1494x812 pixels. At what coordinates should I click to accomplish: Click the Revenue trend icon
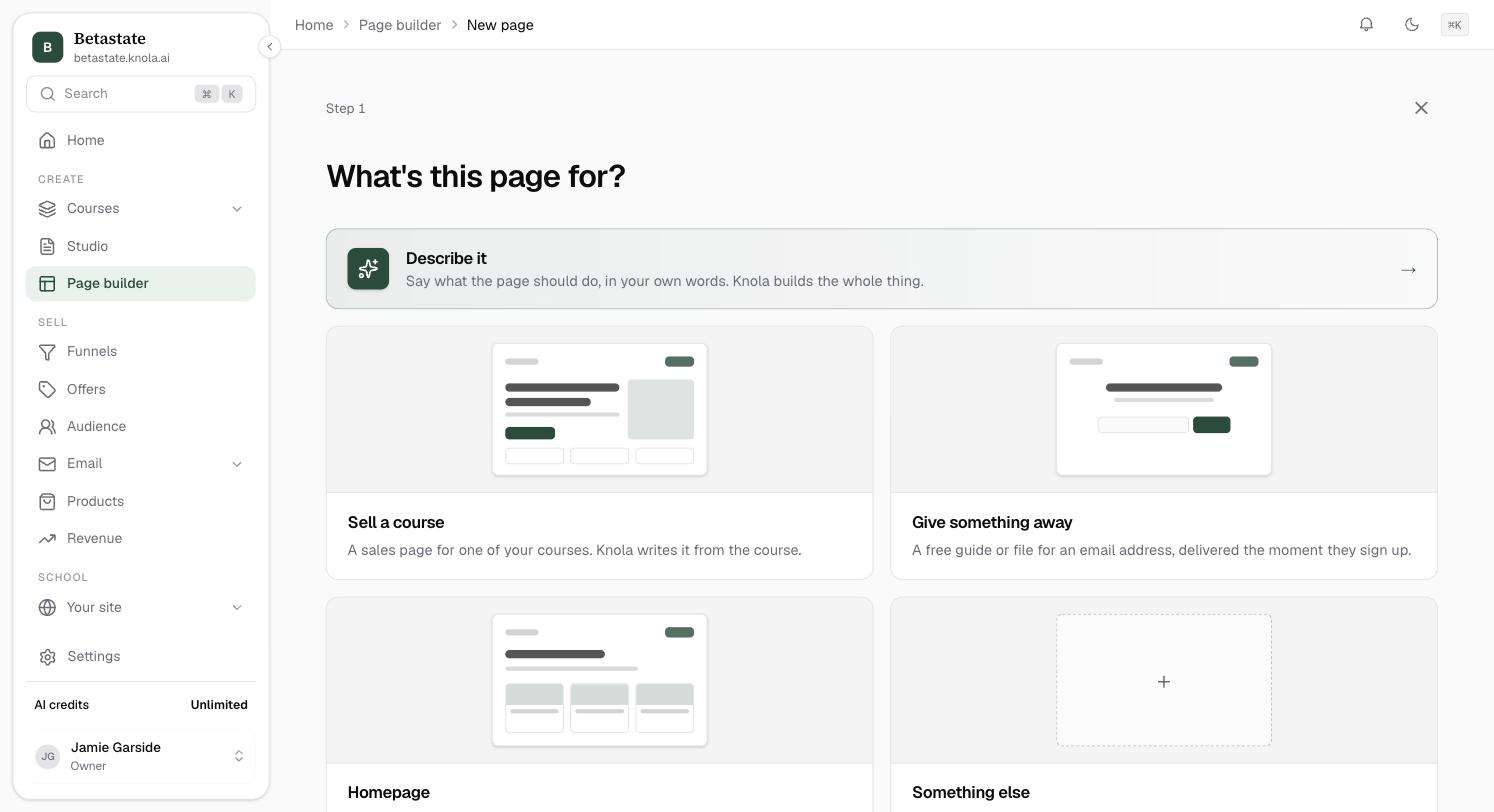click(47, 539)
